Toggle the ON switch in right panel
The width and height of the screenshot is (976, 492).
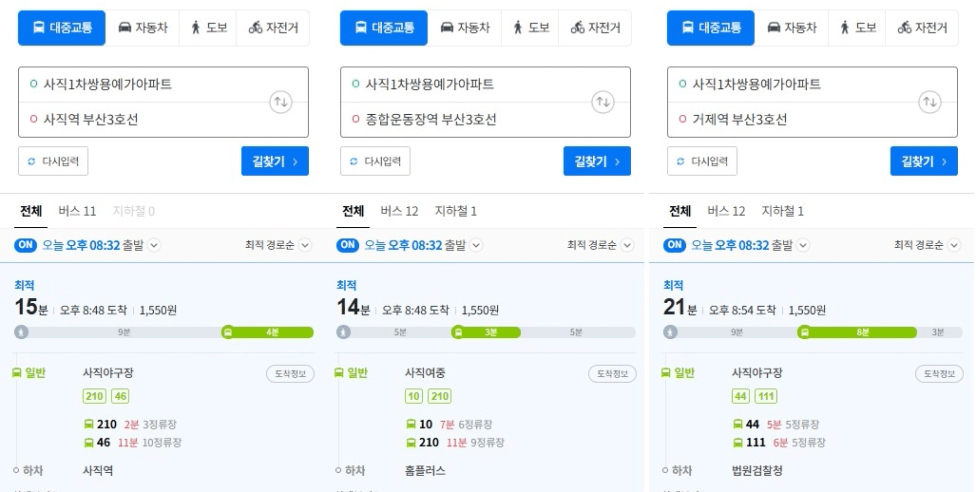pos(674,245)
